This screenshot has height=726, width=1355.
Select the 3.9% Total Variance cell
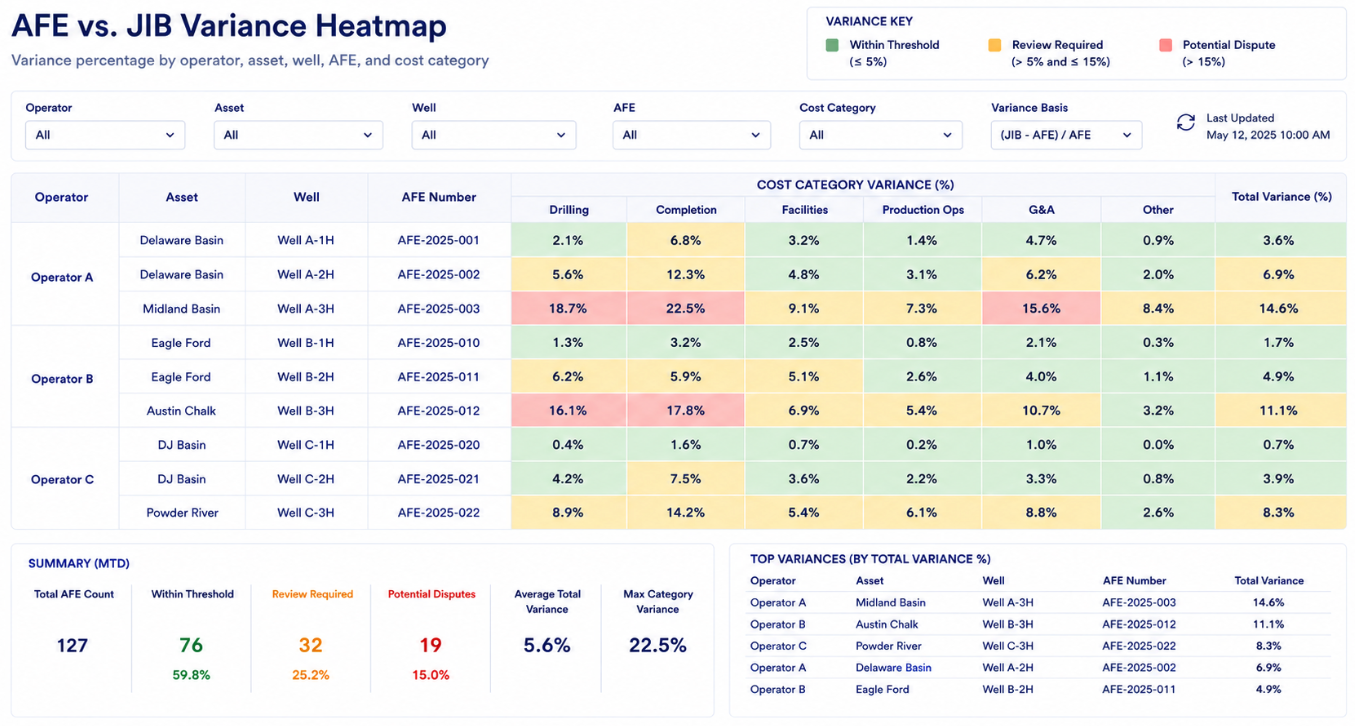(x=1281, y=479)
